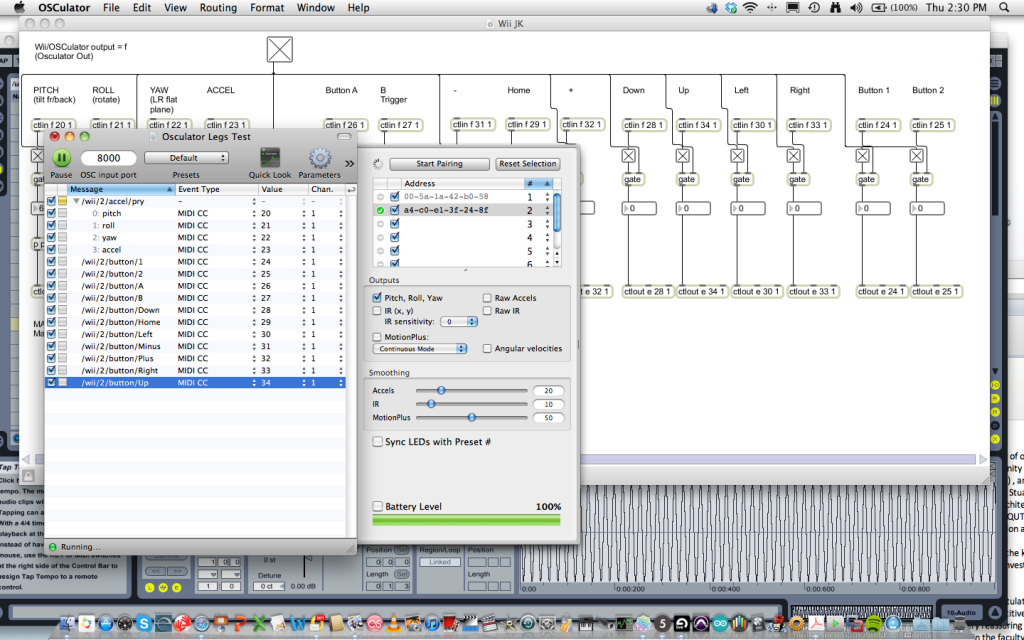Click the Reset Selection button
The width and height of the screenshot is (1024, 640).
tap(528, 164)
